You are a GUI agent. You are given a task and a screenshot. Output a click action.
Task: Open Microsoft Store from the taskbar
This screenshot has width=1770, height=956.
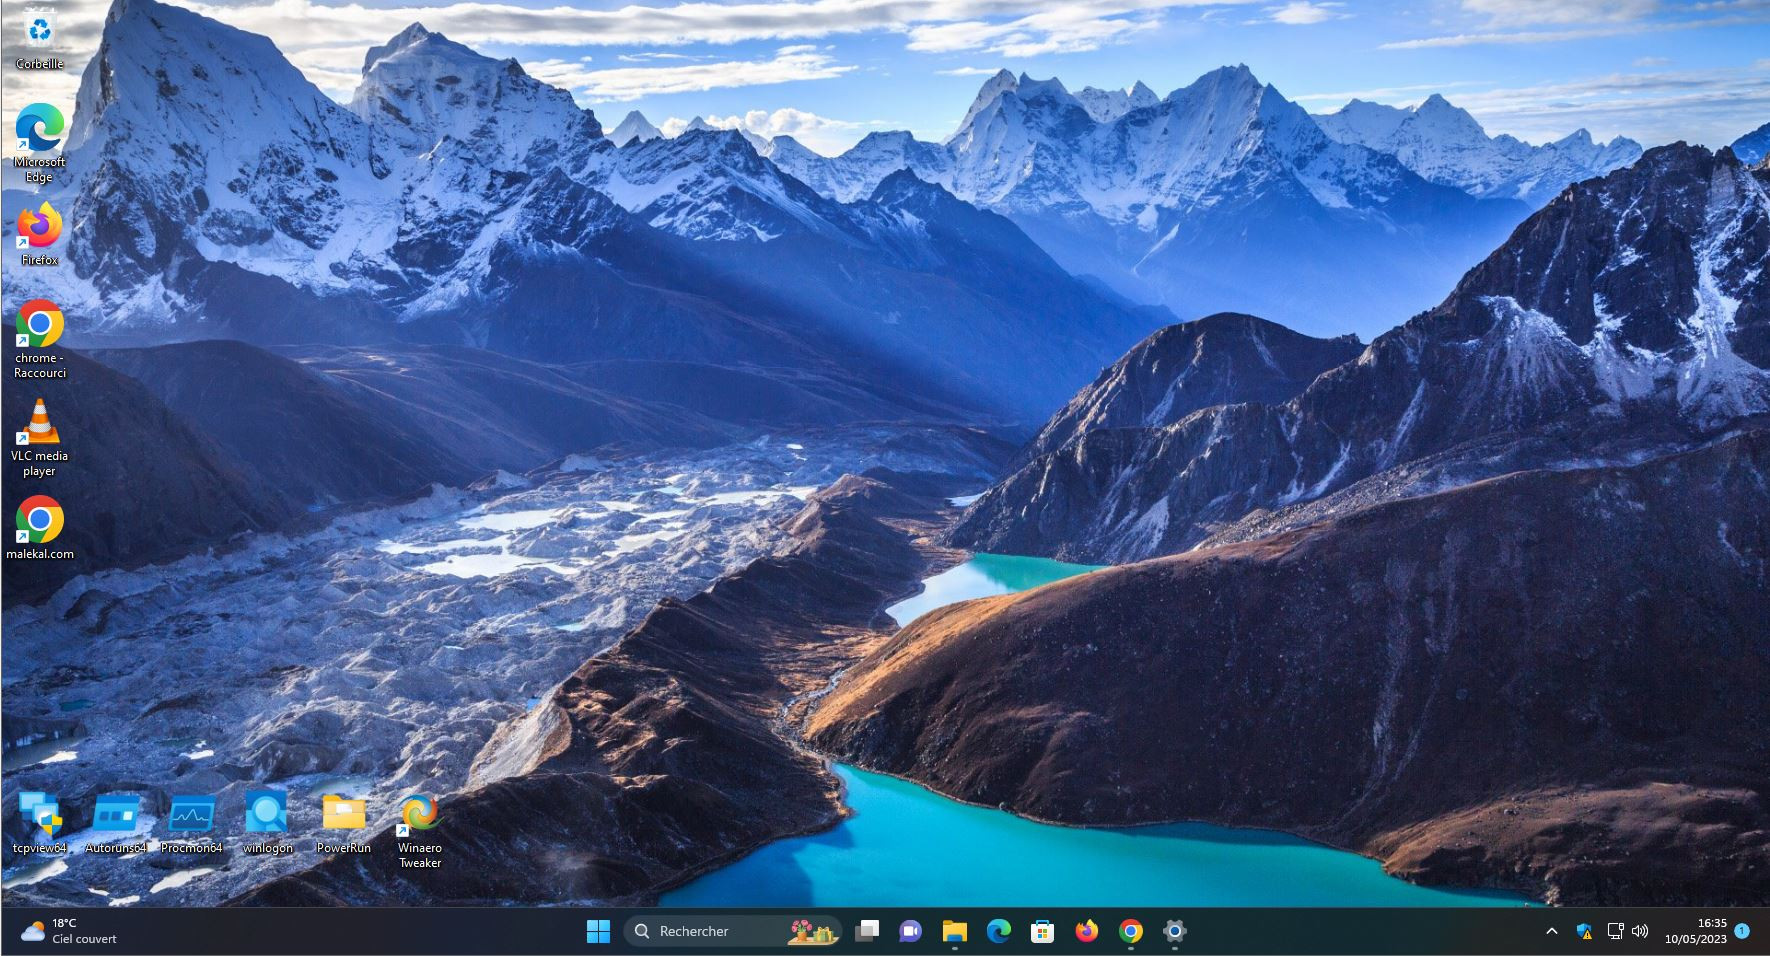1043,931
